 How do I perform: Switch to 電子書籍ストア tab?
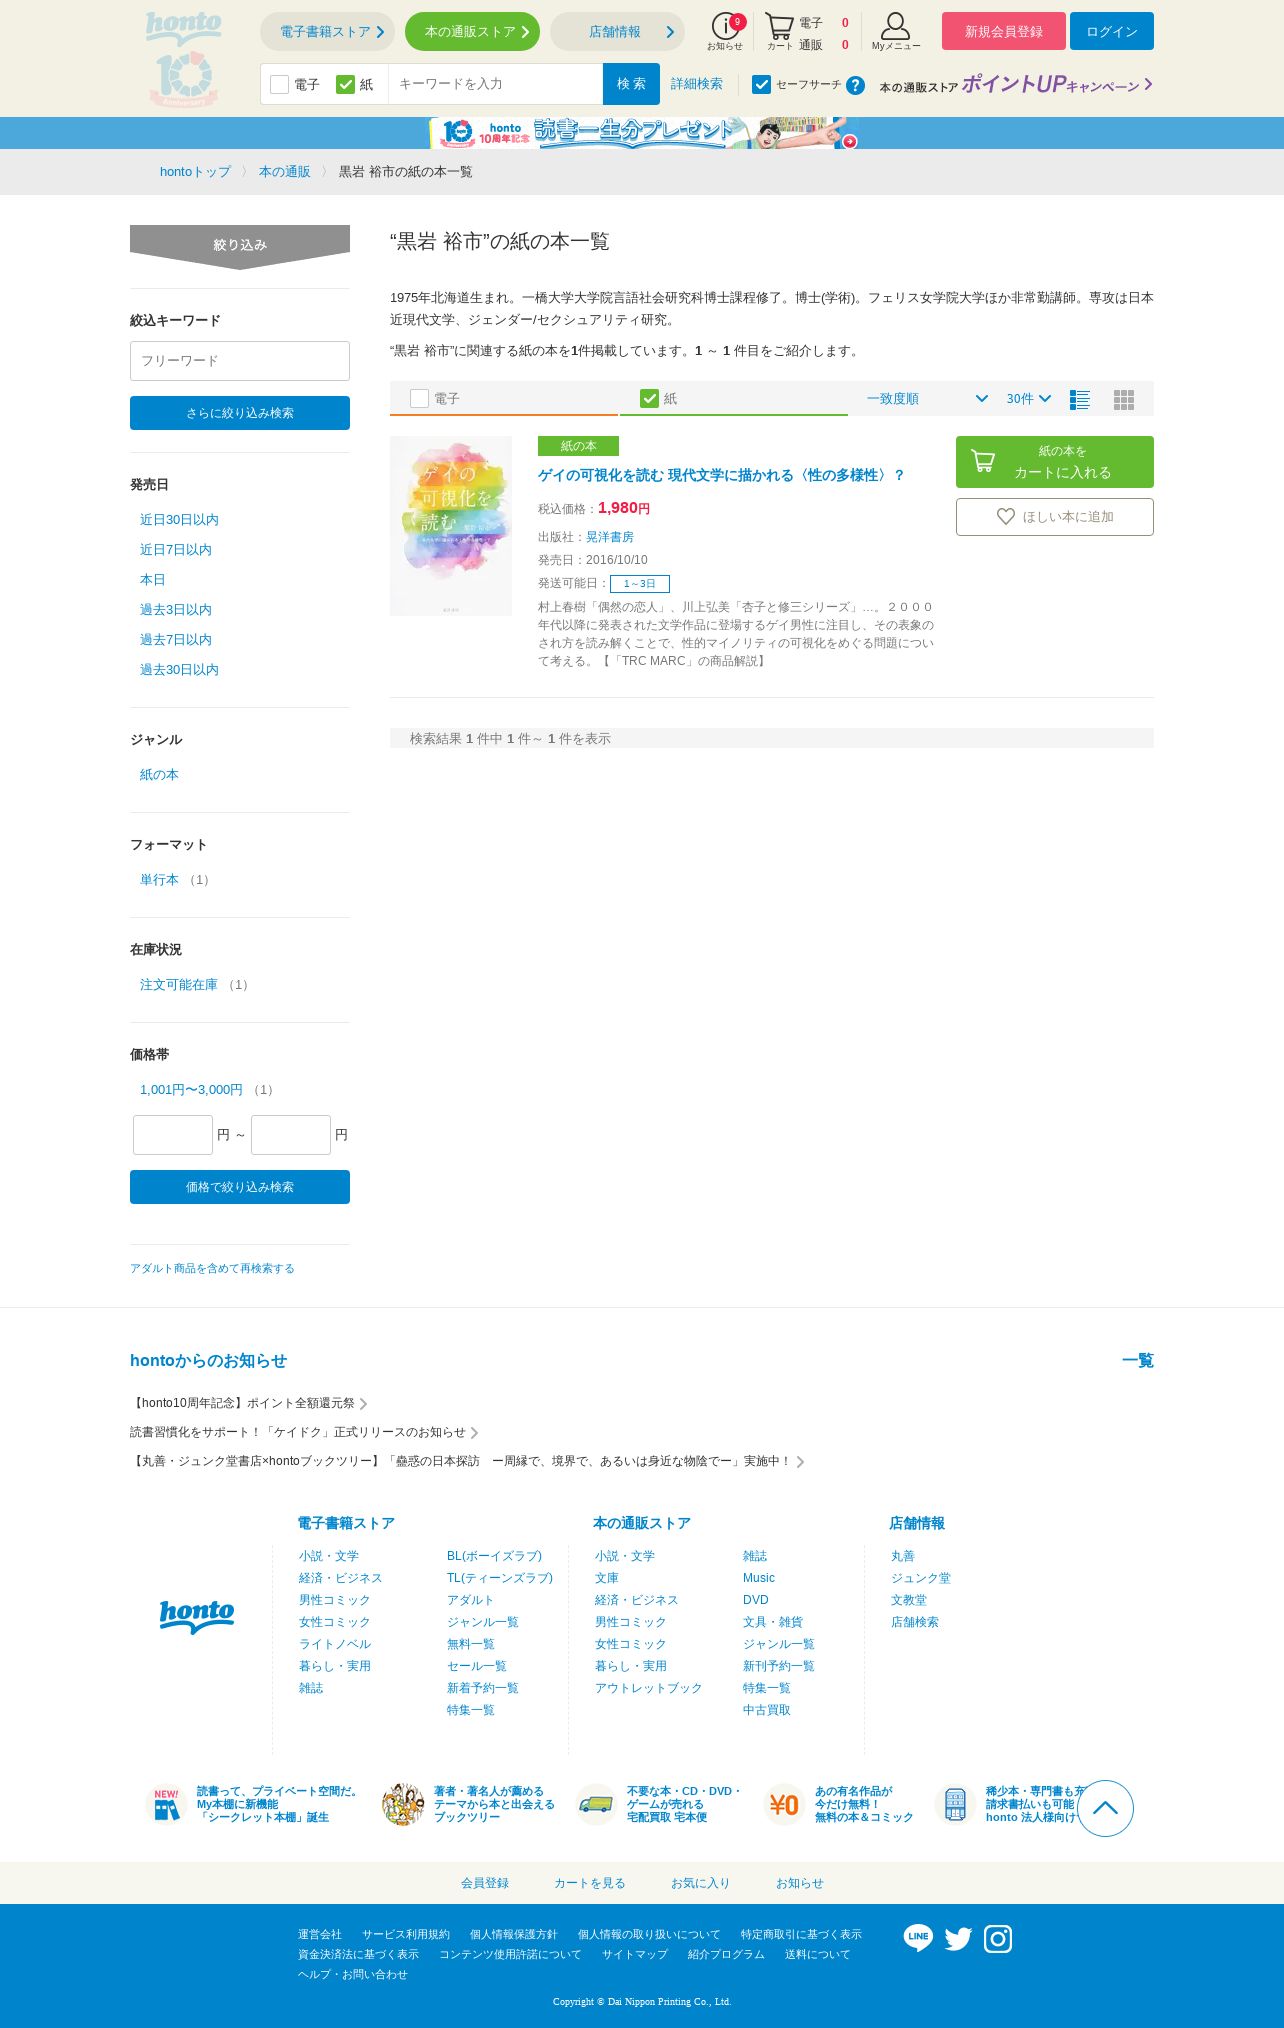327,32
